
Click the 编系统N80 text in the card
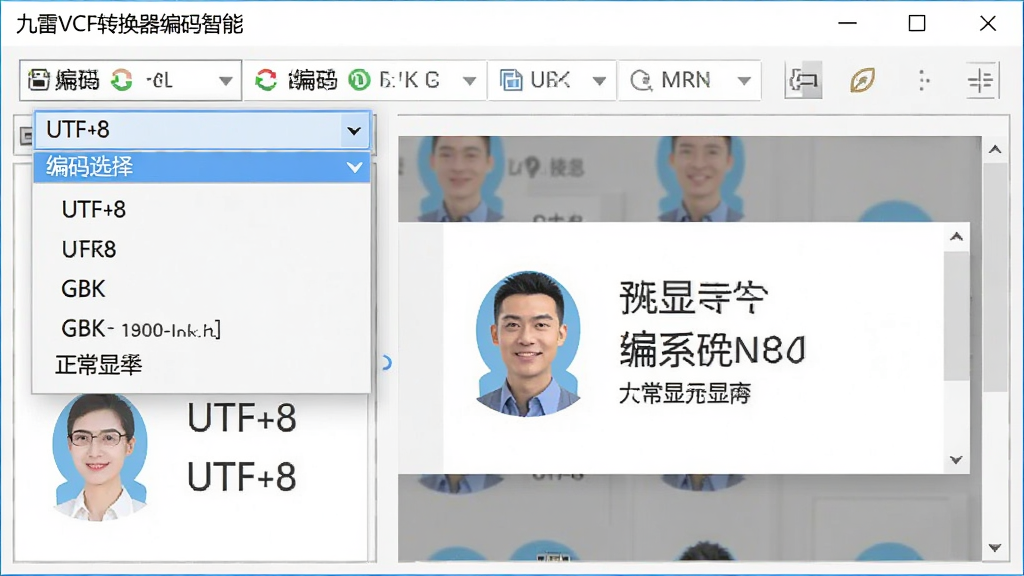712,349
